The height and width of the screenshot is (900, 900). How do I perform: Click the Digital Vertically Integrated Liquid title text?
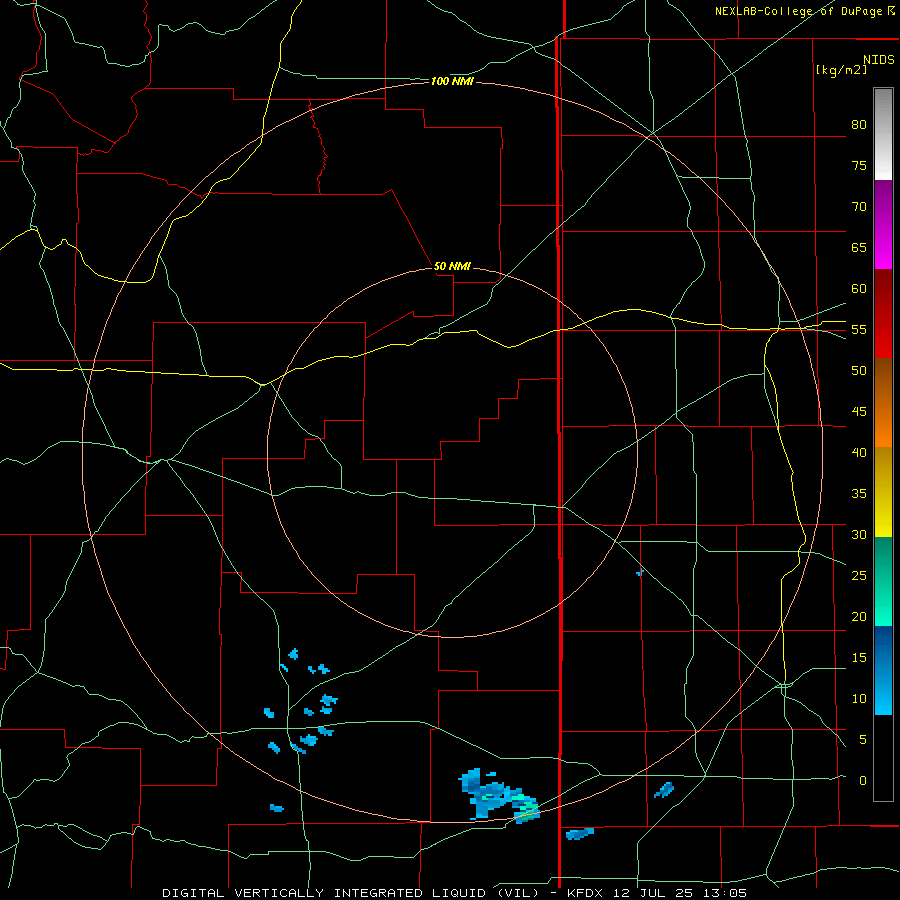(350, 893)
